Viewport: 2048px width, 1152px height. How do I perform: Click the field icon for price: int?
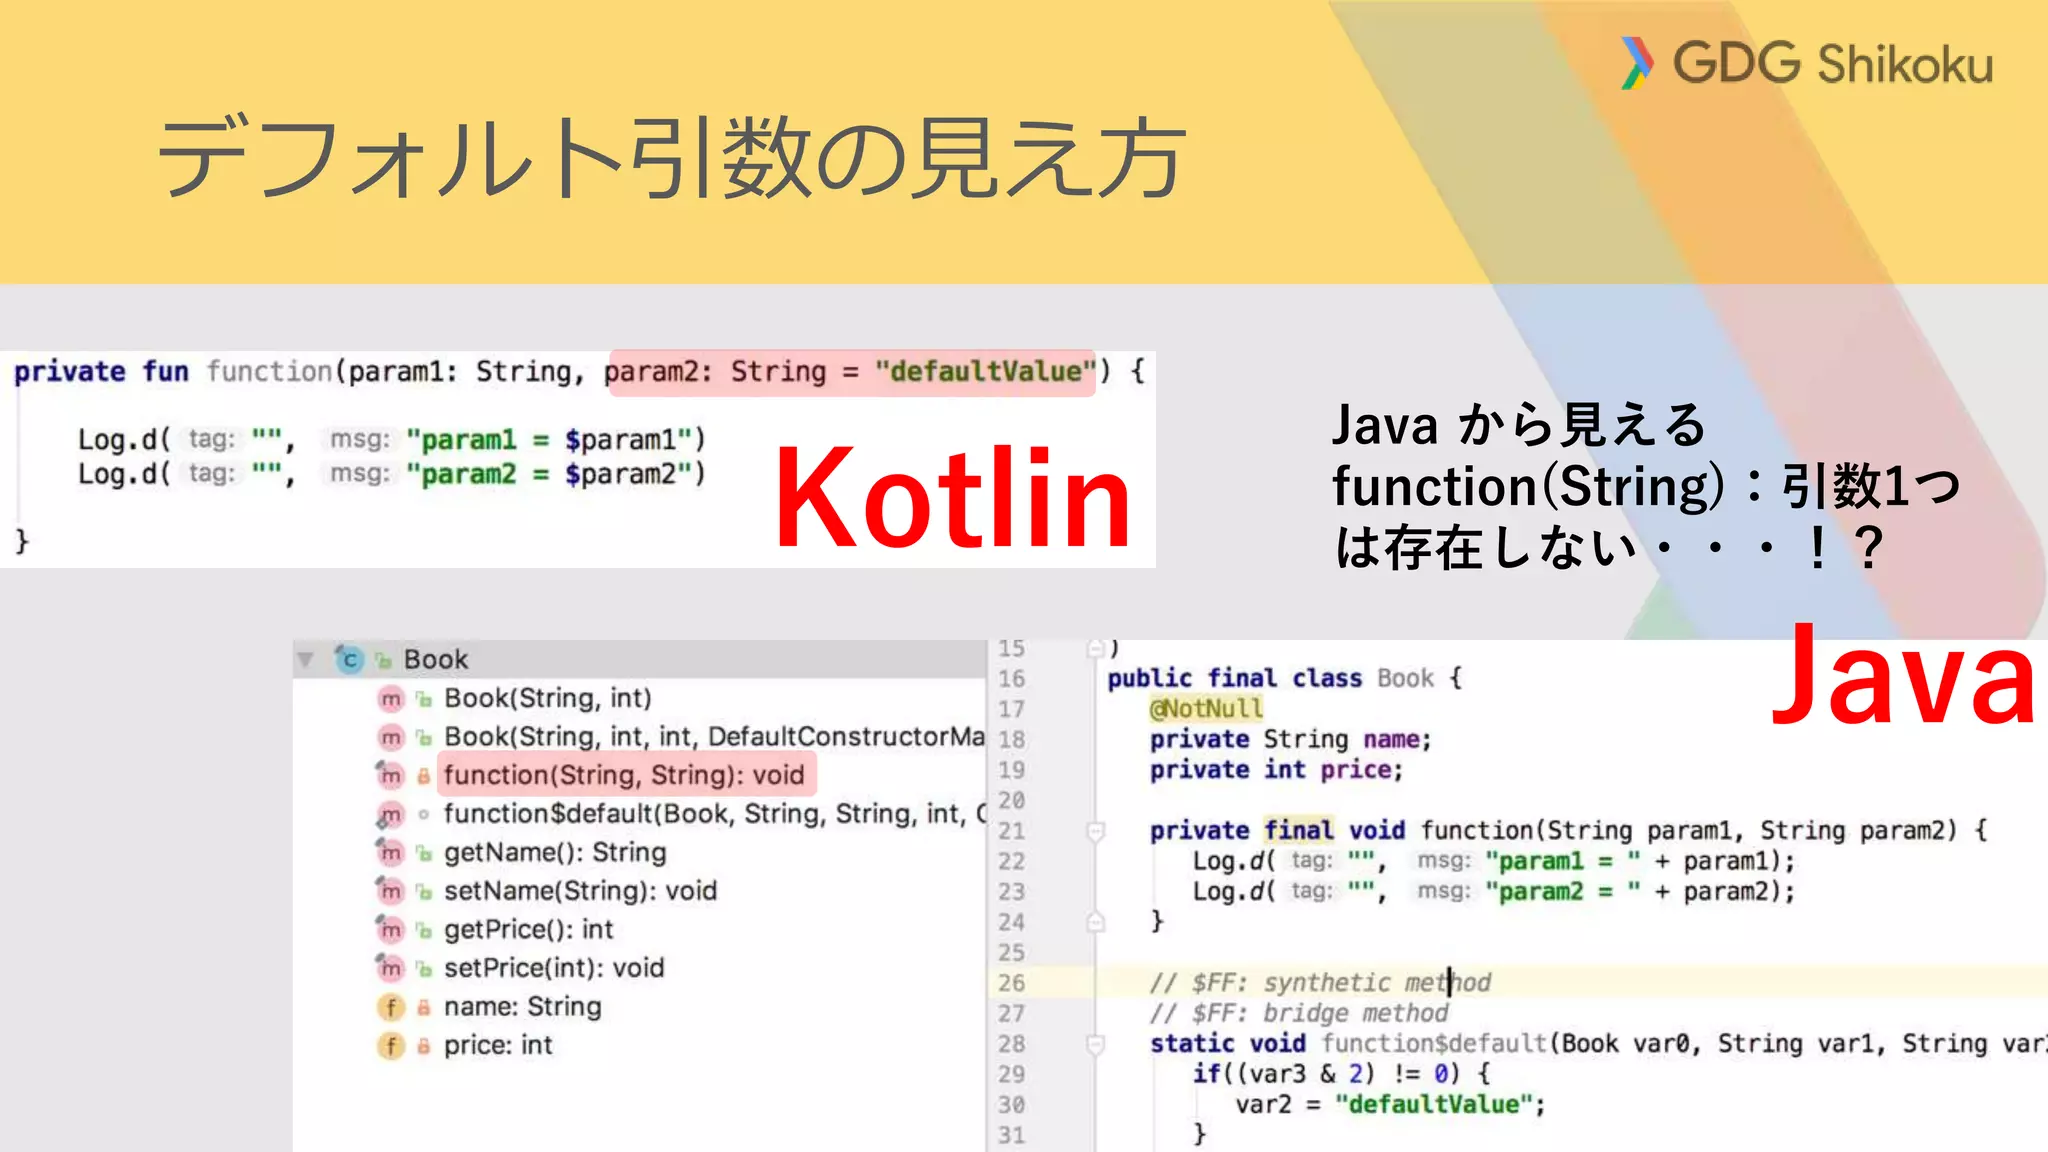coord(391,1046)
